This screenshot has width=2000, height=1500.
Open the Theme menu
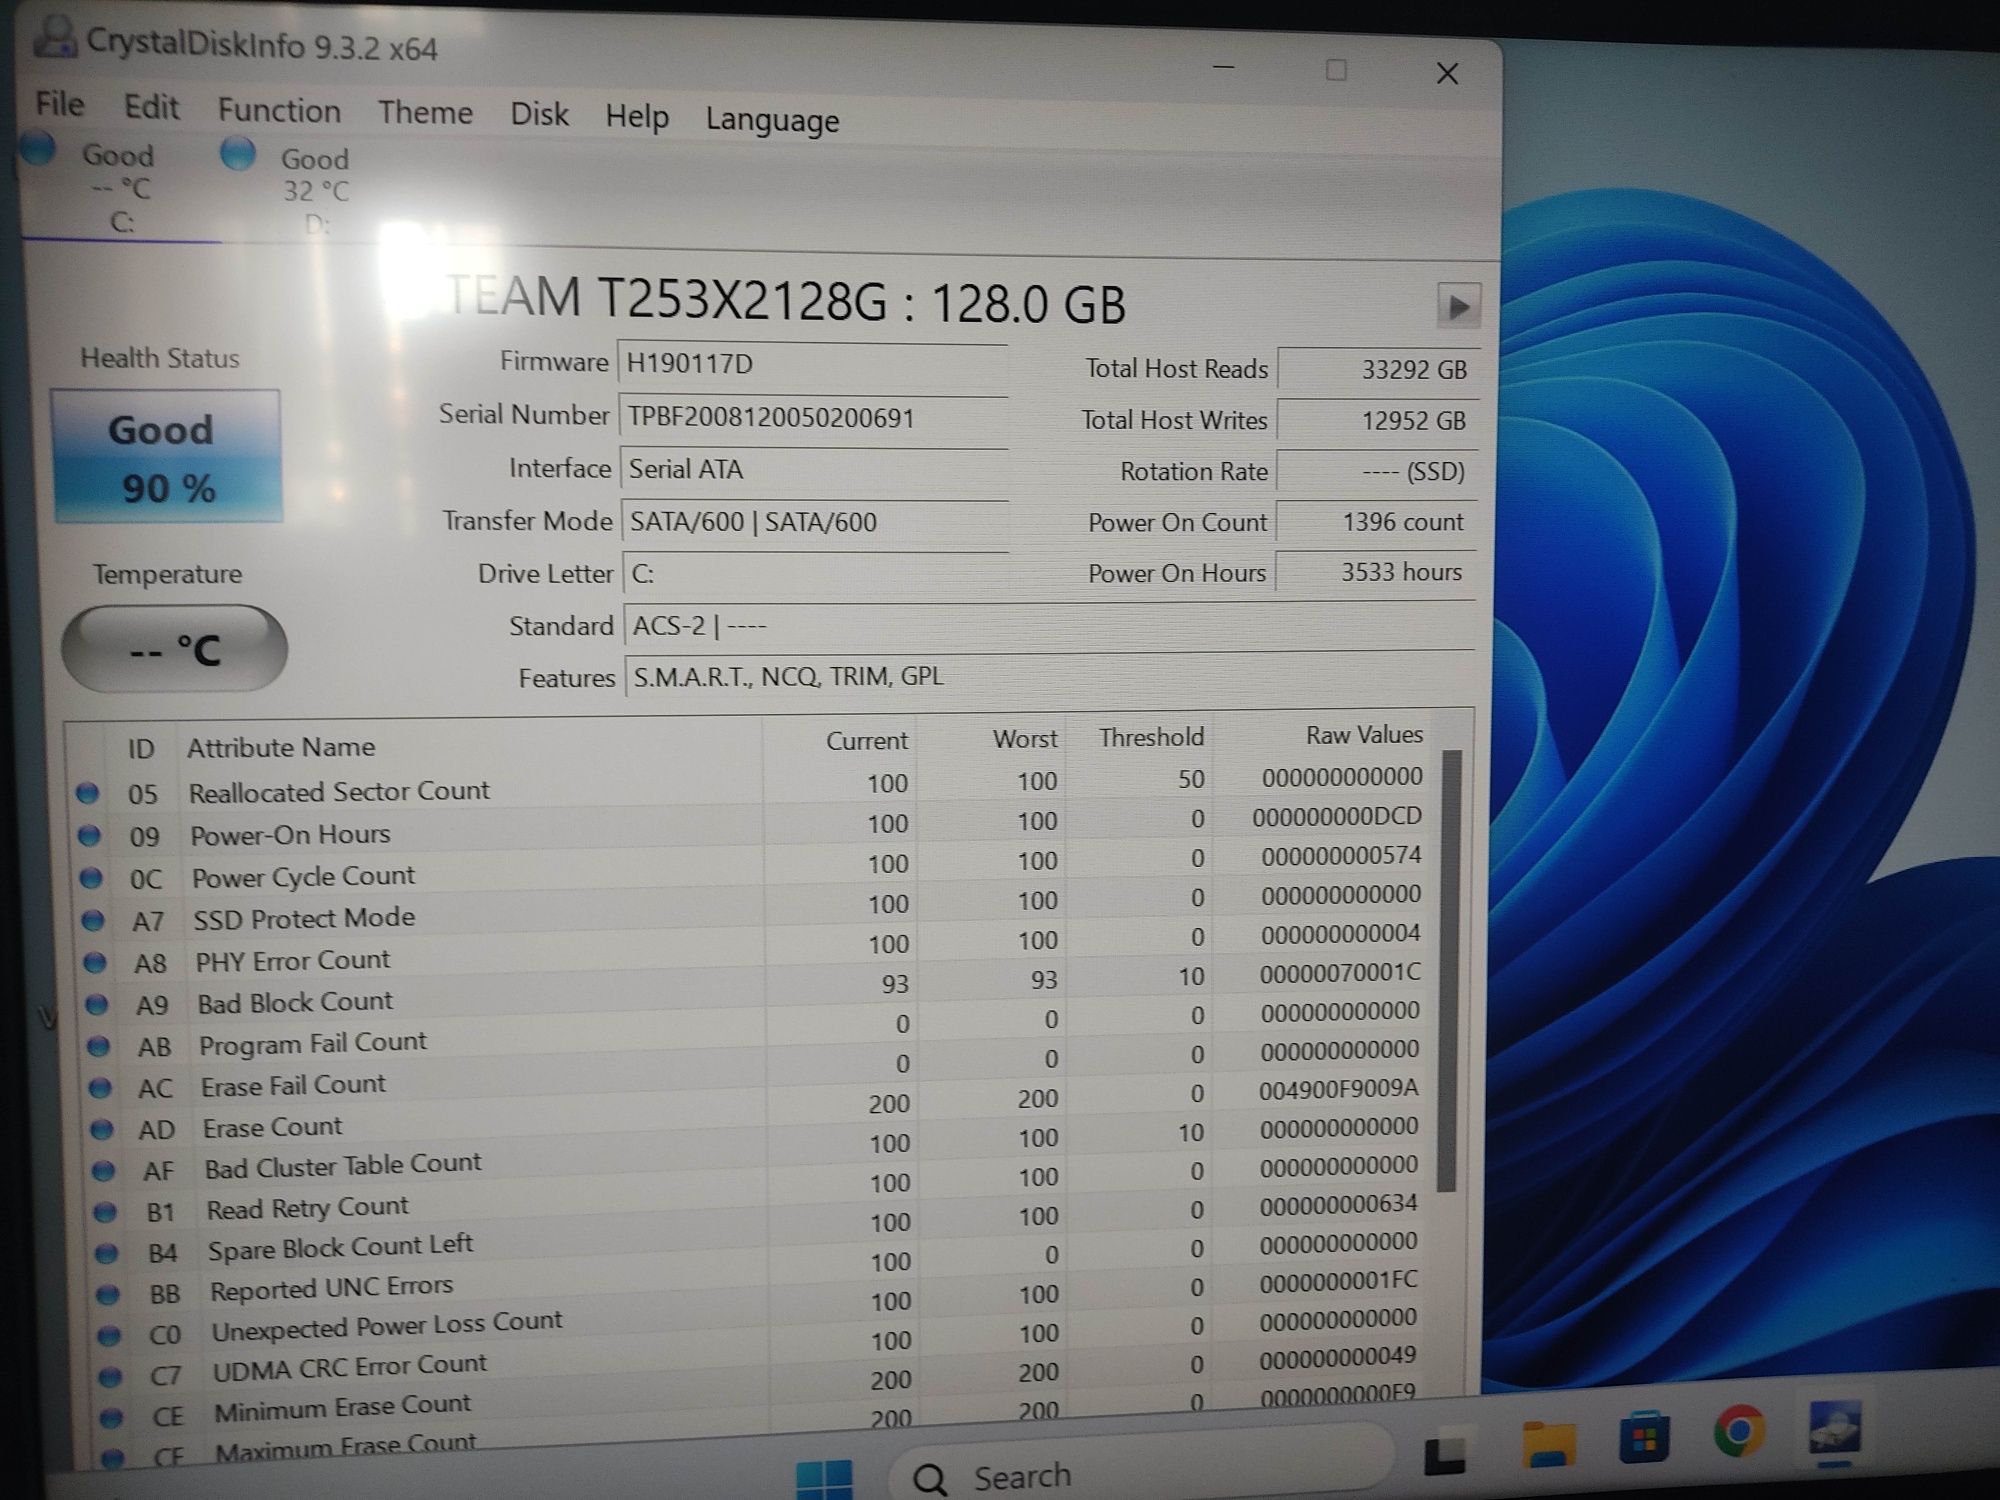pyautogui.click(x=425, y=112)
